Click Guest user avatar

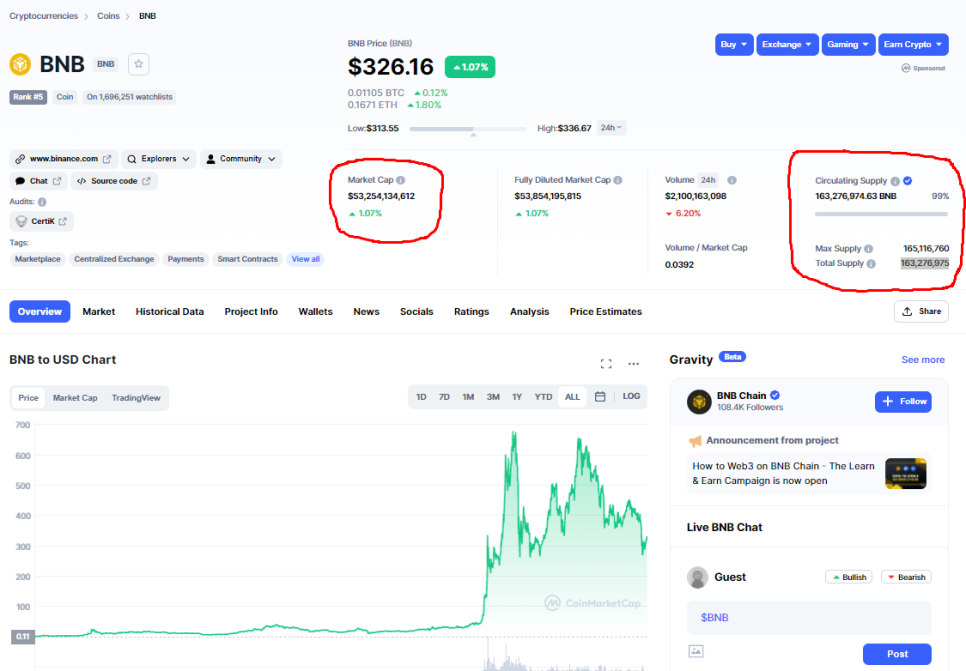pos(697,577)
